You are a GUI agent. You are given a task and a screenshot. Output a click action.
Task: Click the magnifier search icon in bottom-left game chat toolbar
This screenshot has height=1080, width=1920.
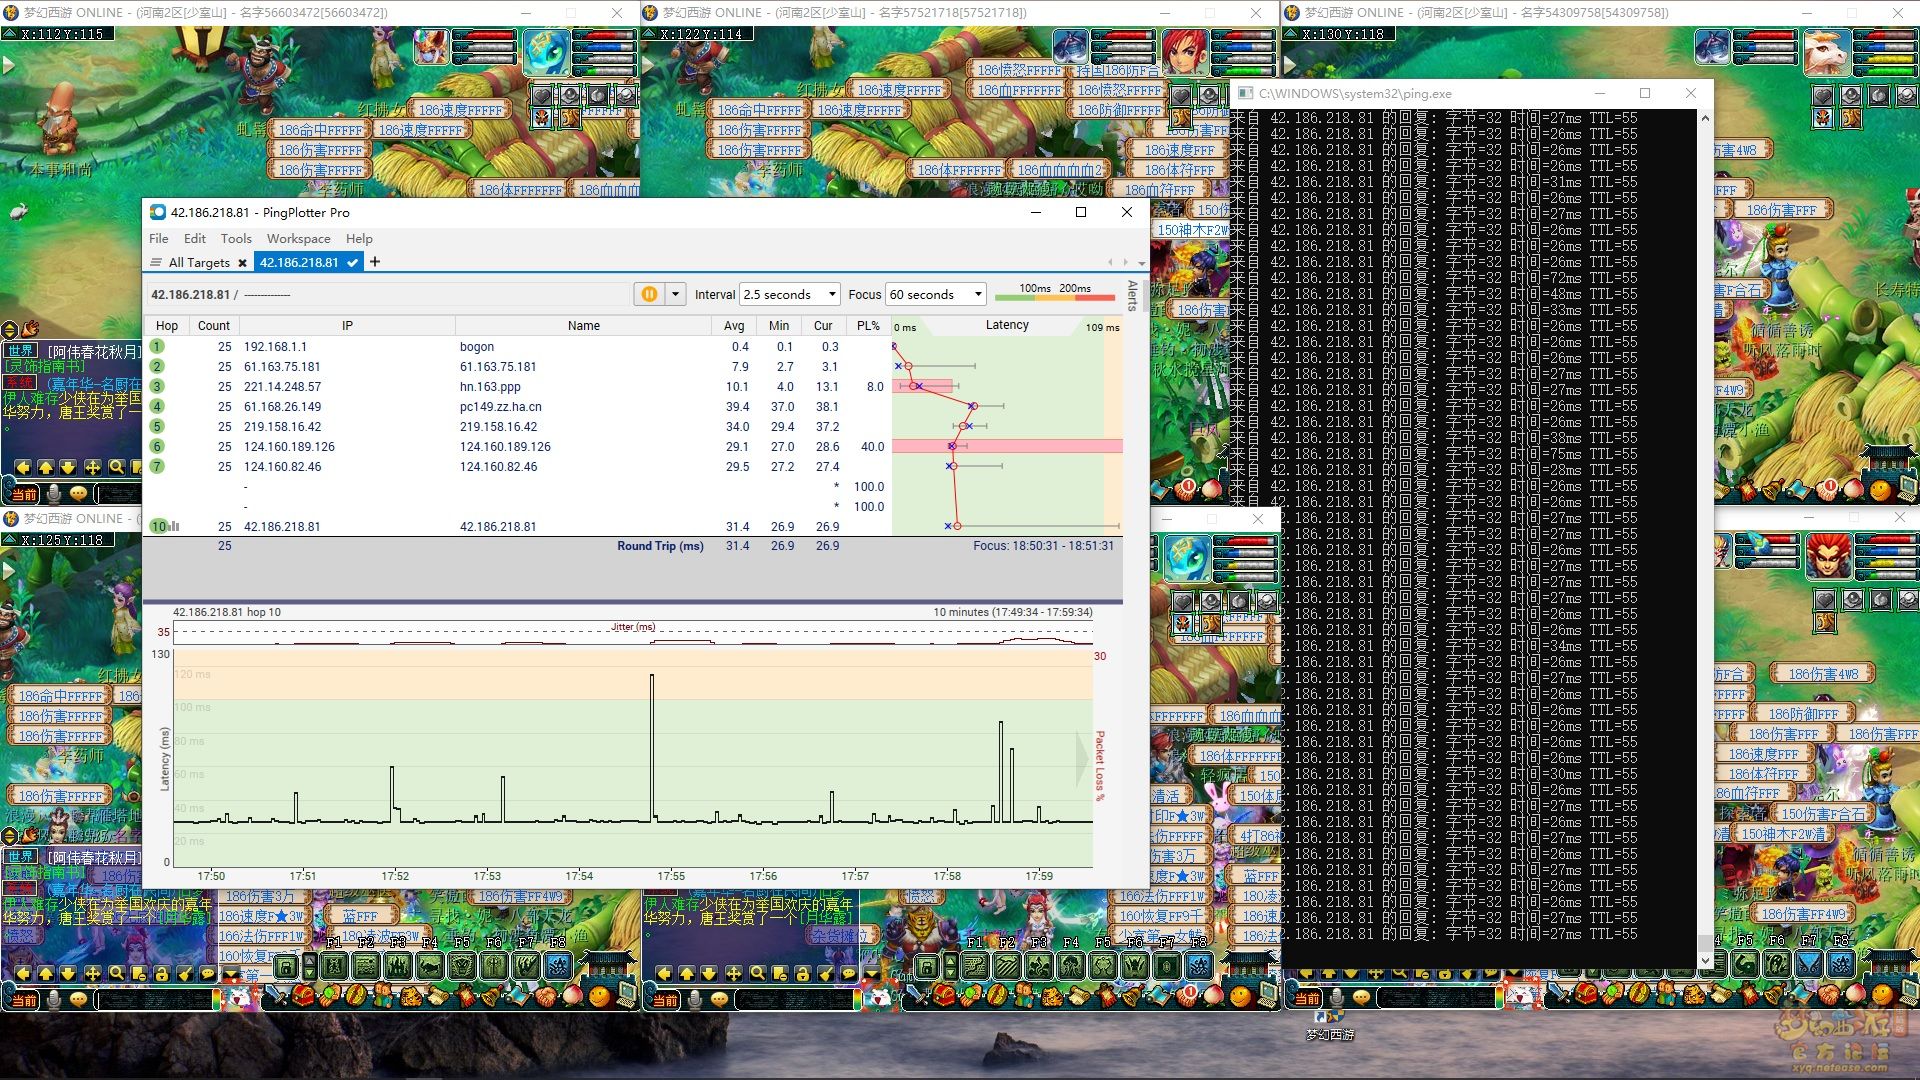[x=117, y=973]
